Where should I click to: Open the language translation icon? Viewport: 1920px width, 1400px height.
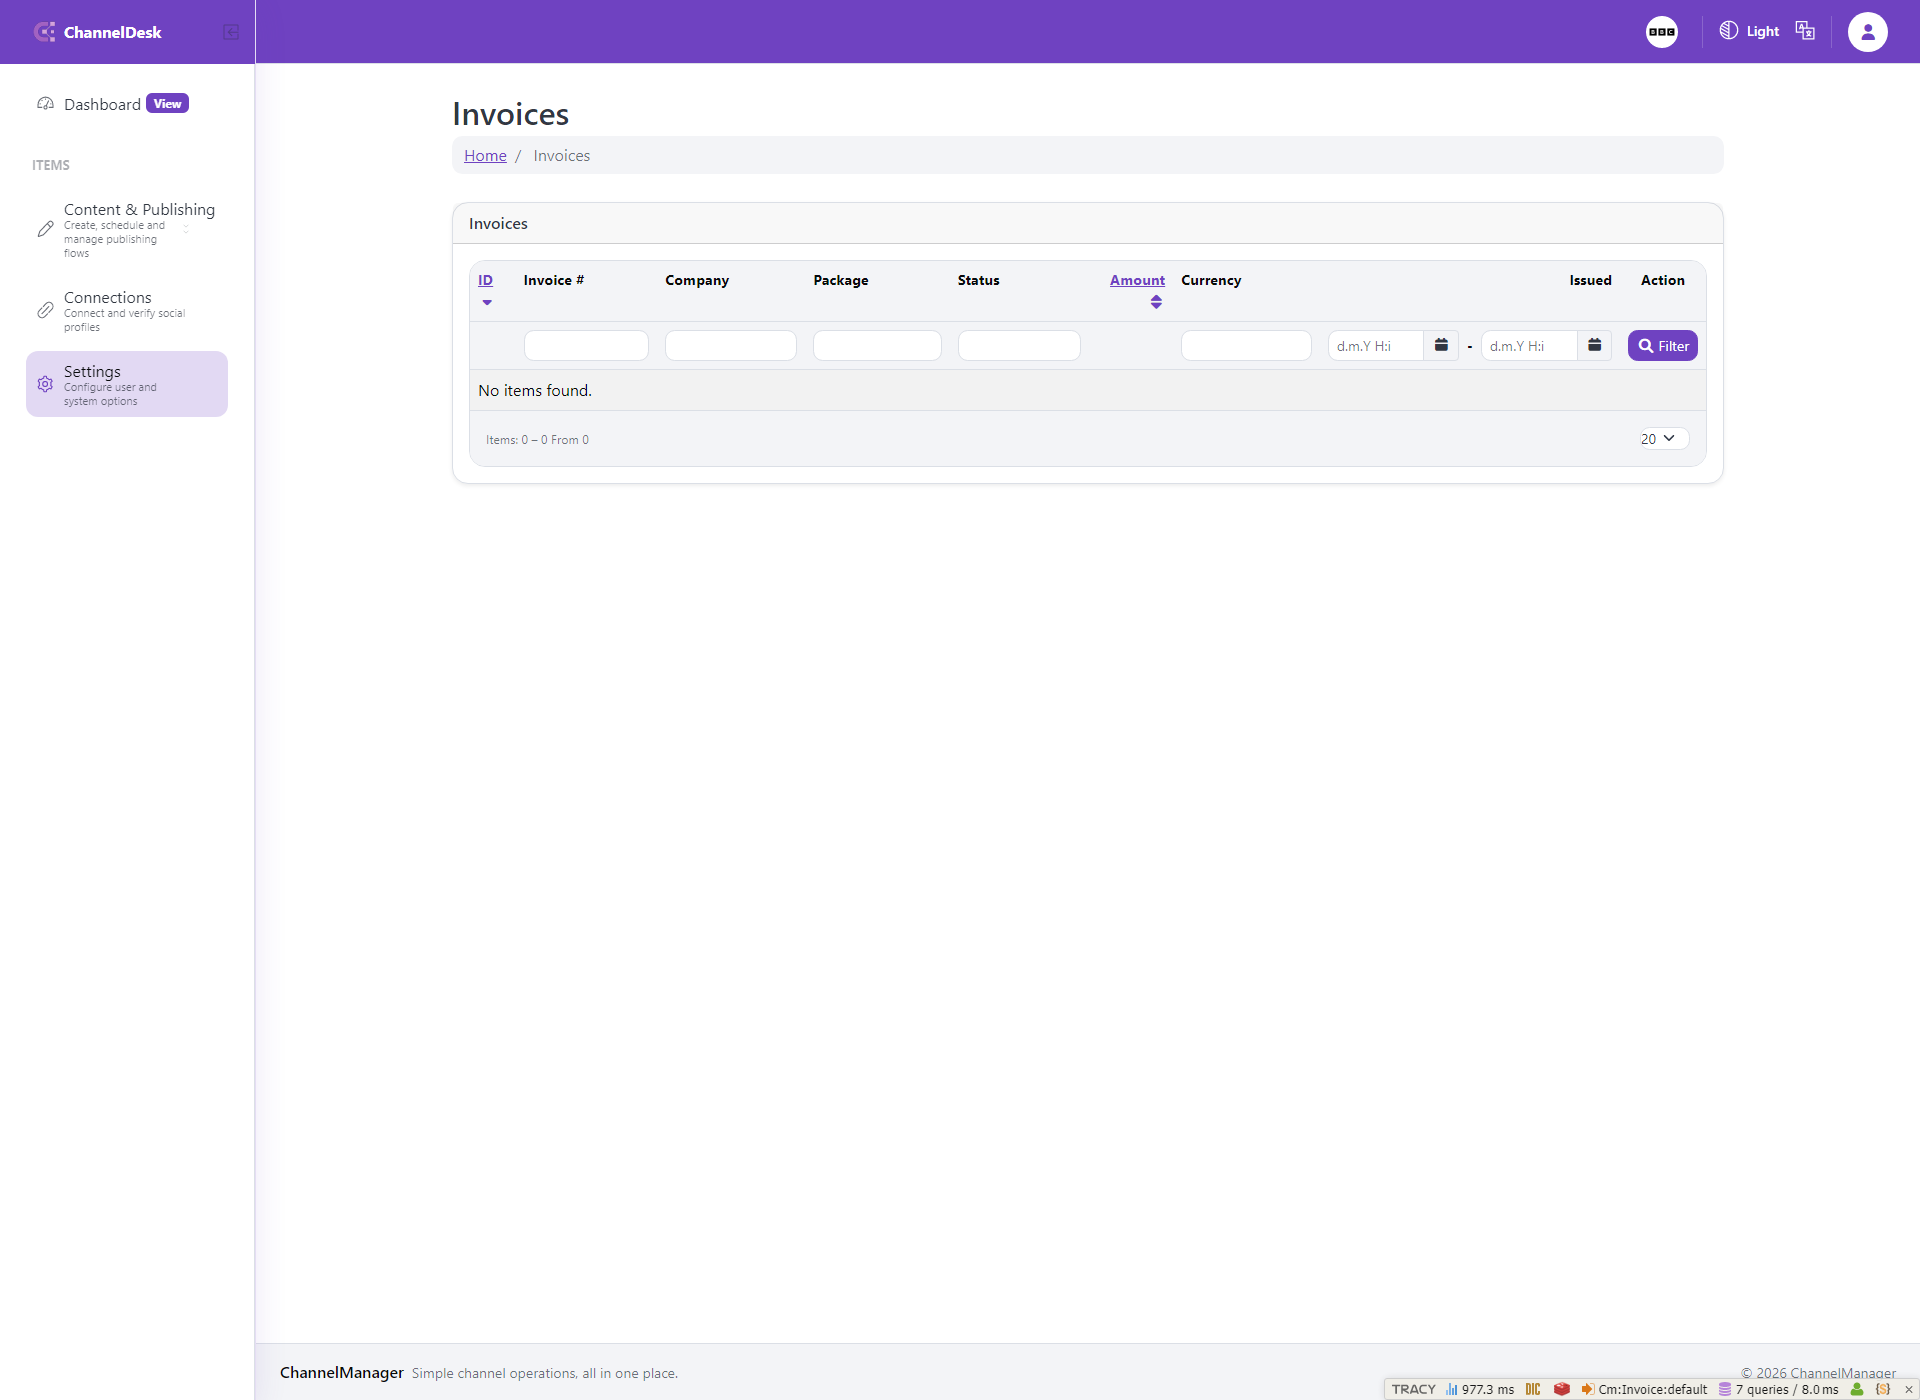click(1805, 31)
